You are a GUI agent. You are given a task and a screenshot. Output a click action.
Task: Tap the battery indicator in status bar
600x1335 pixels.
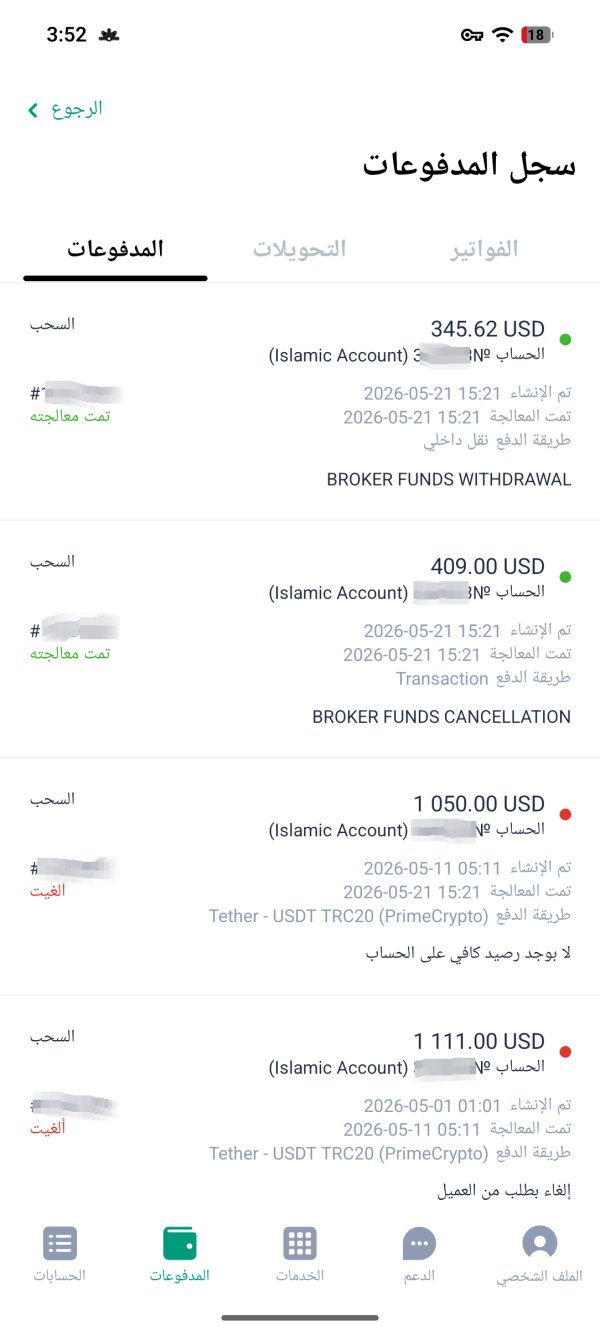[537, 35]
